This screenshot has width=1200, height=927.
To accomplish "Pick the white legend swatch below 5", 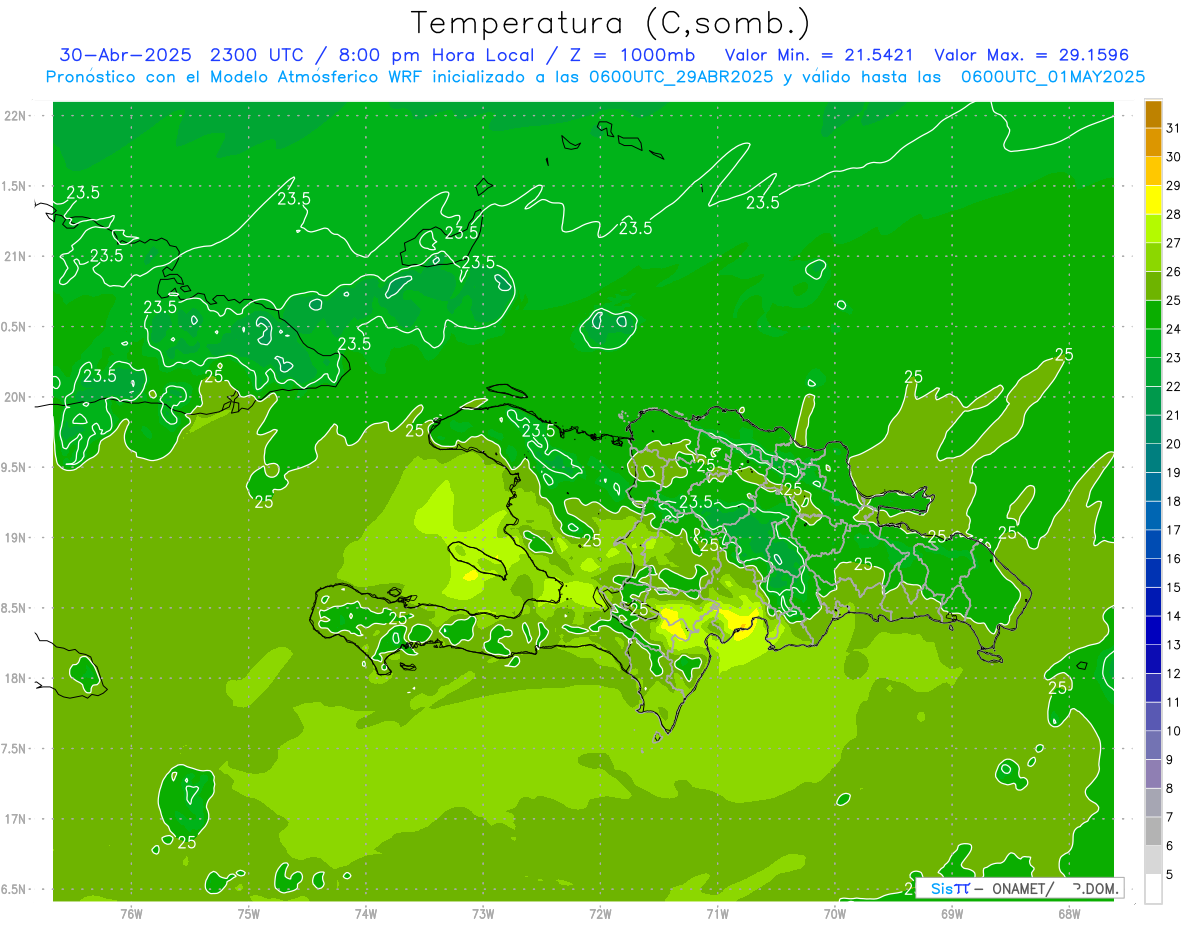I will 1153,888.
